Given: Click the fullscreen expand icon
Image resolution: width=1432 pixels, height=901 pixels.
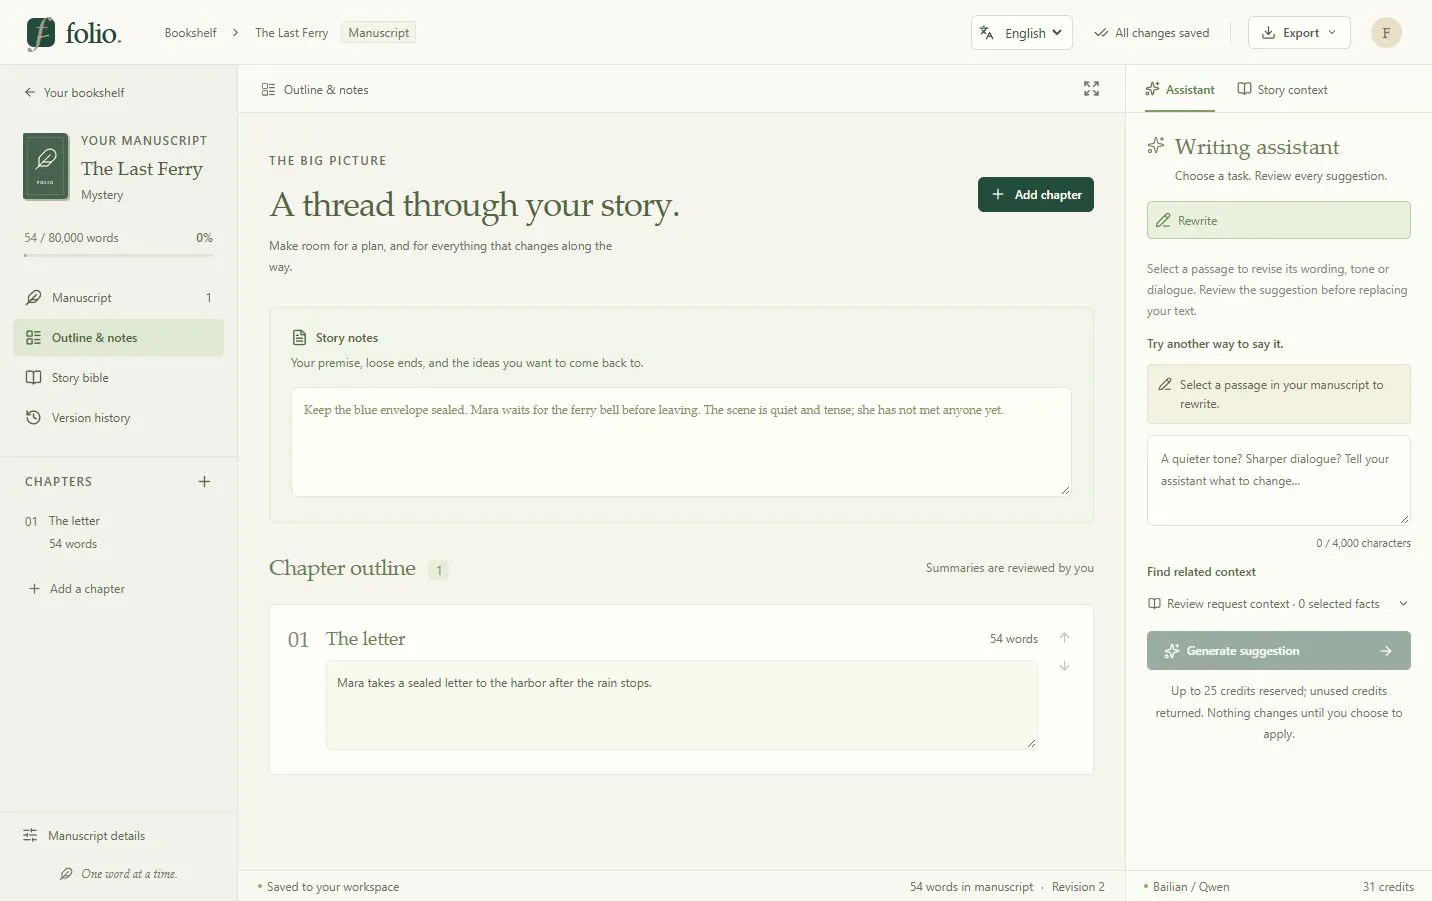Looking at the screenshot, I should pos(1091,89).
